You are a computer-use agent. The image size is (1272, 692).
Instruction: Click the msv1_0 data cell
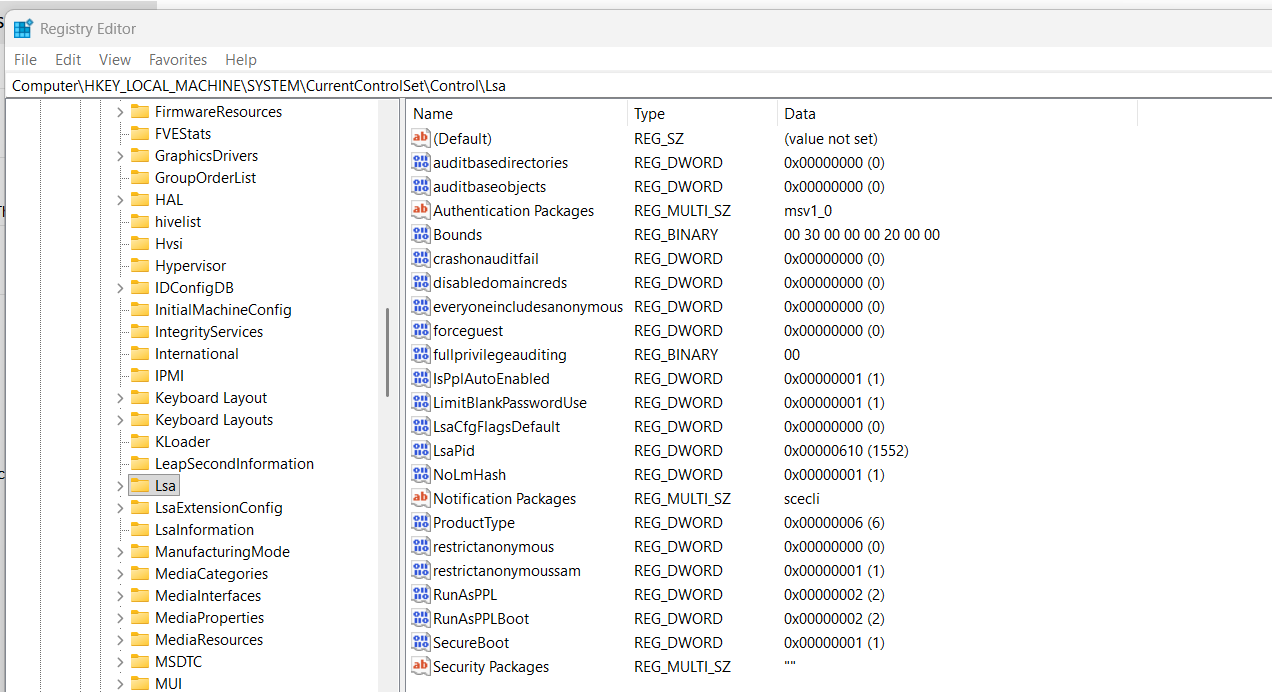tap(808, 211)
